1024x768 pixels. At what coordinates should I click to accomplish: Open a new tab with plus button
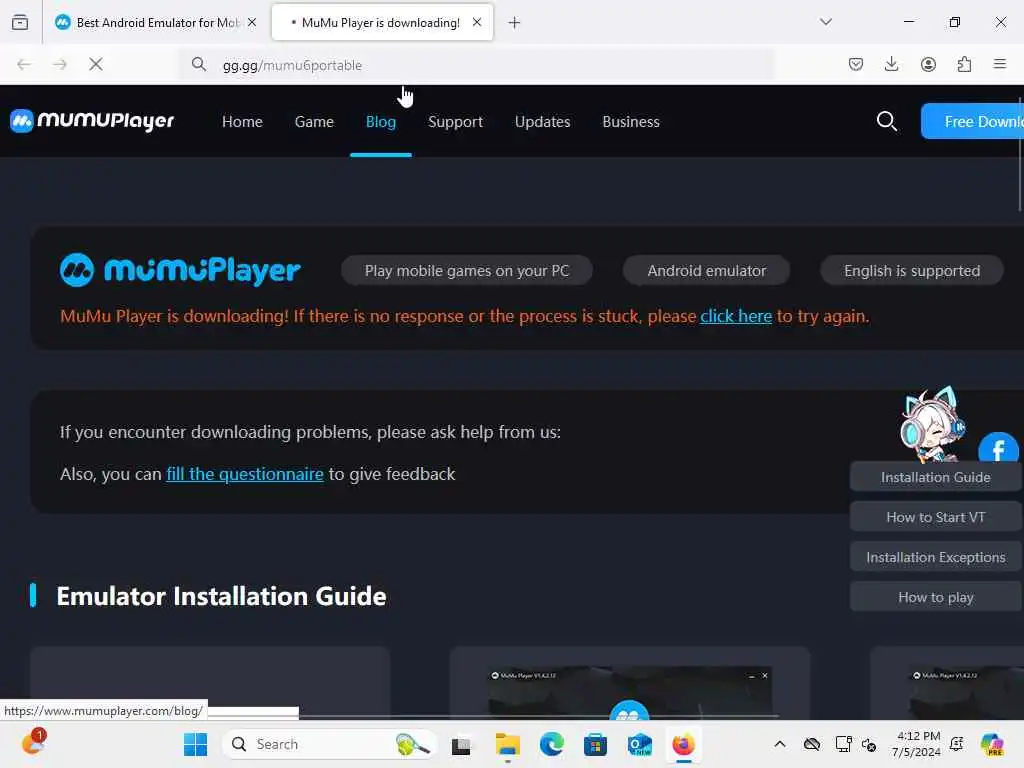click(x=514, y=23)
